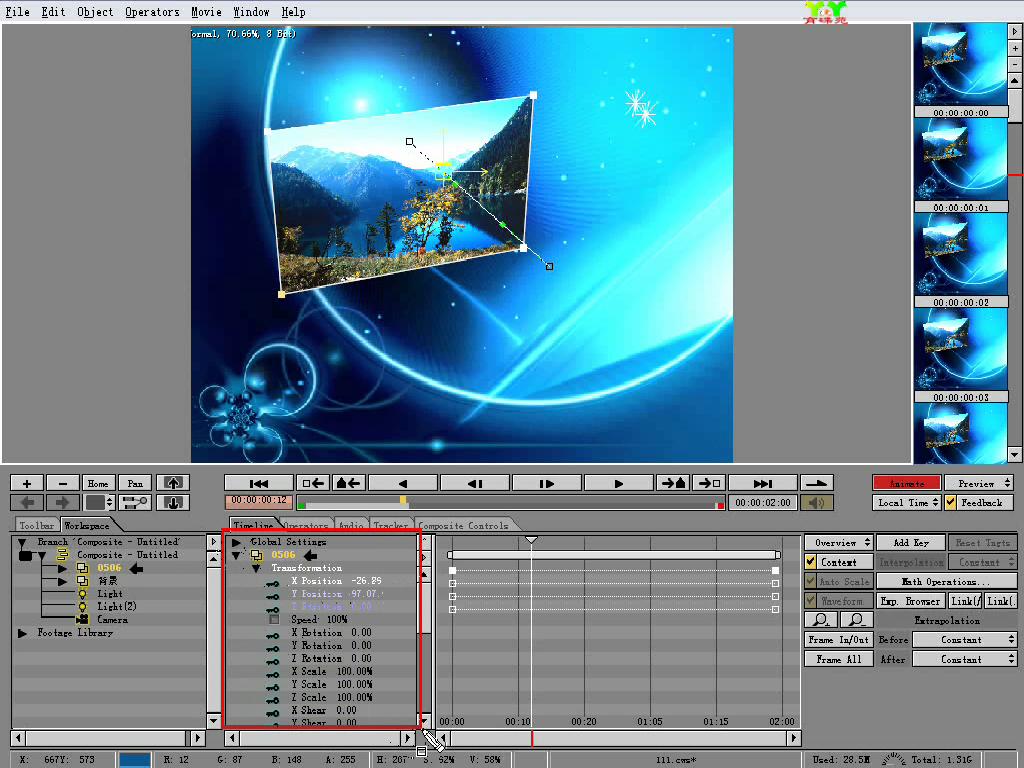Select the Camera object icon in workspace

point(83,619)
